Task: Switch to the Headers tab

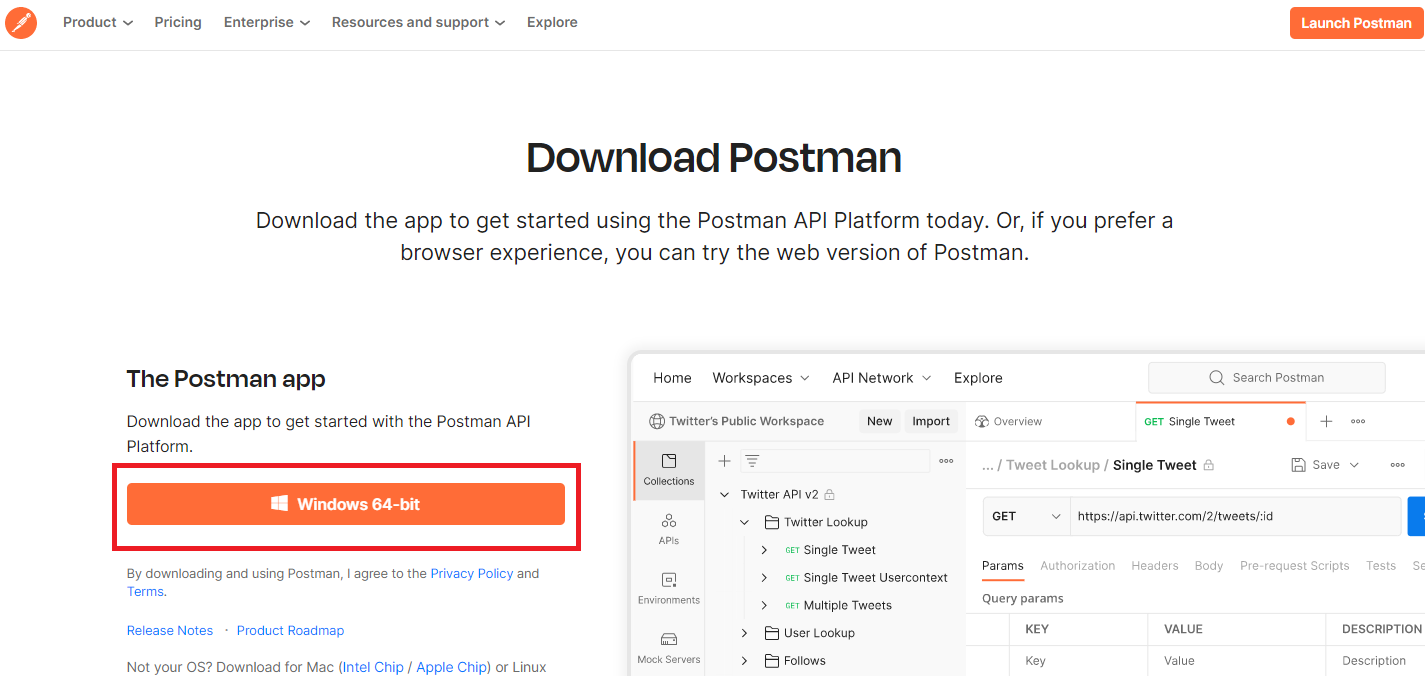Action: [x=1155, y=566]
